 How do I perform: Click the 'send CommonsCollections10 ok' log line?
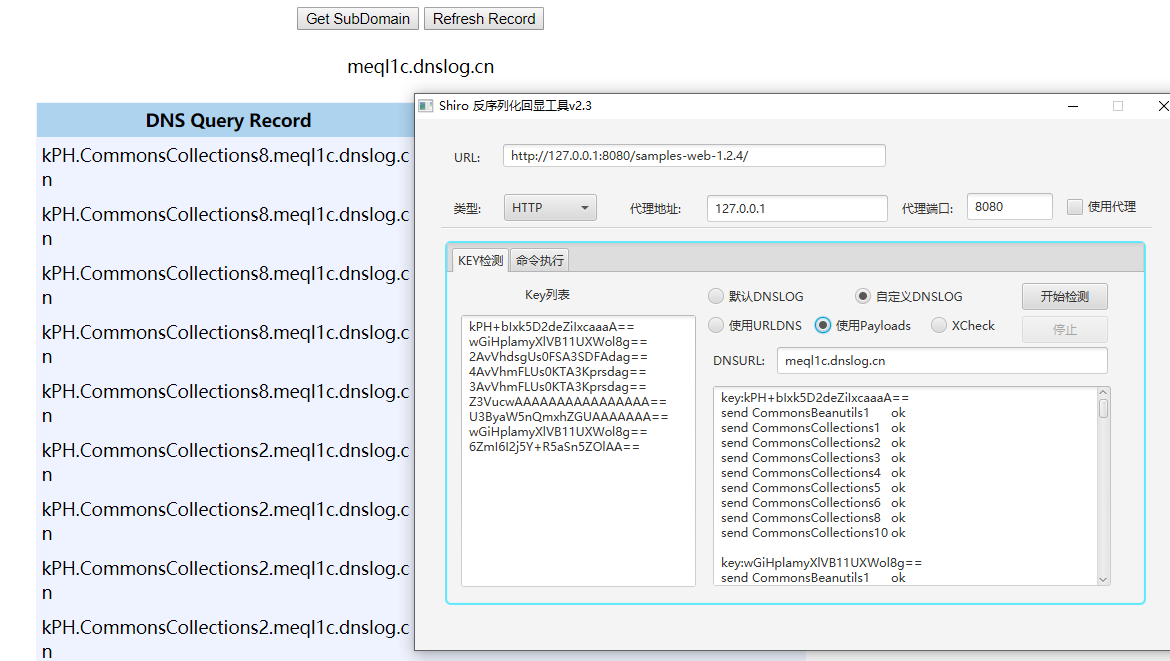click(813, 532)
